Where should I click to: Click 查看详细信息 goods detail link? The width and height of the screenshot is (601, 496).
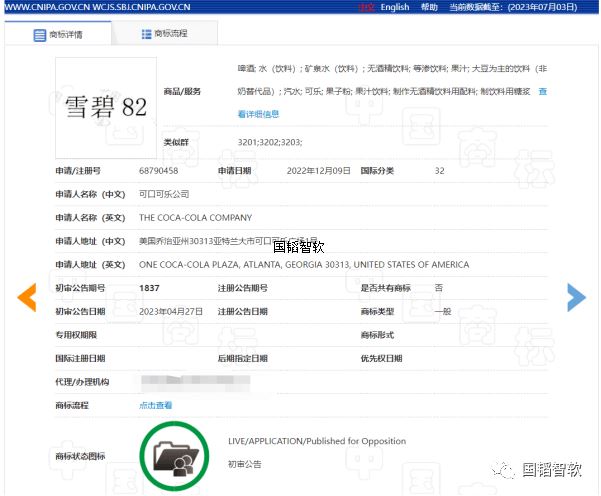[x=258, y=114]
